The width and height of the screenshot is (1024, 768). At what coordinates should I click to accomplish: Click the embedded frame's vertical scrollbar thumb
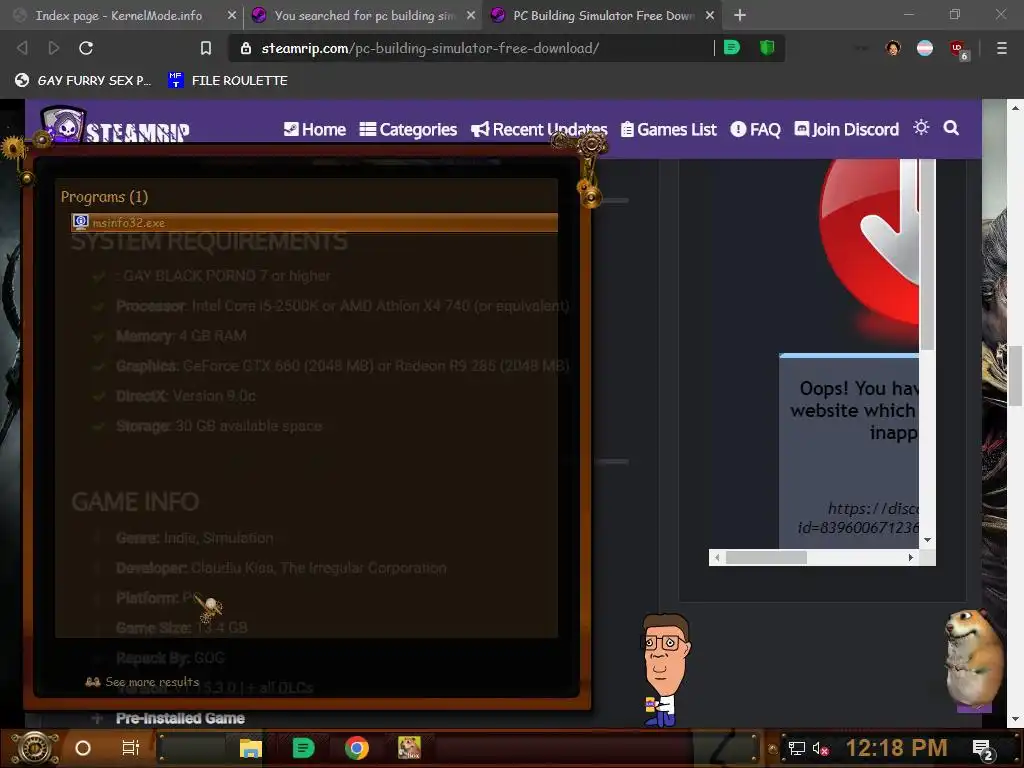(927, 255)
